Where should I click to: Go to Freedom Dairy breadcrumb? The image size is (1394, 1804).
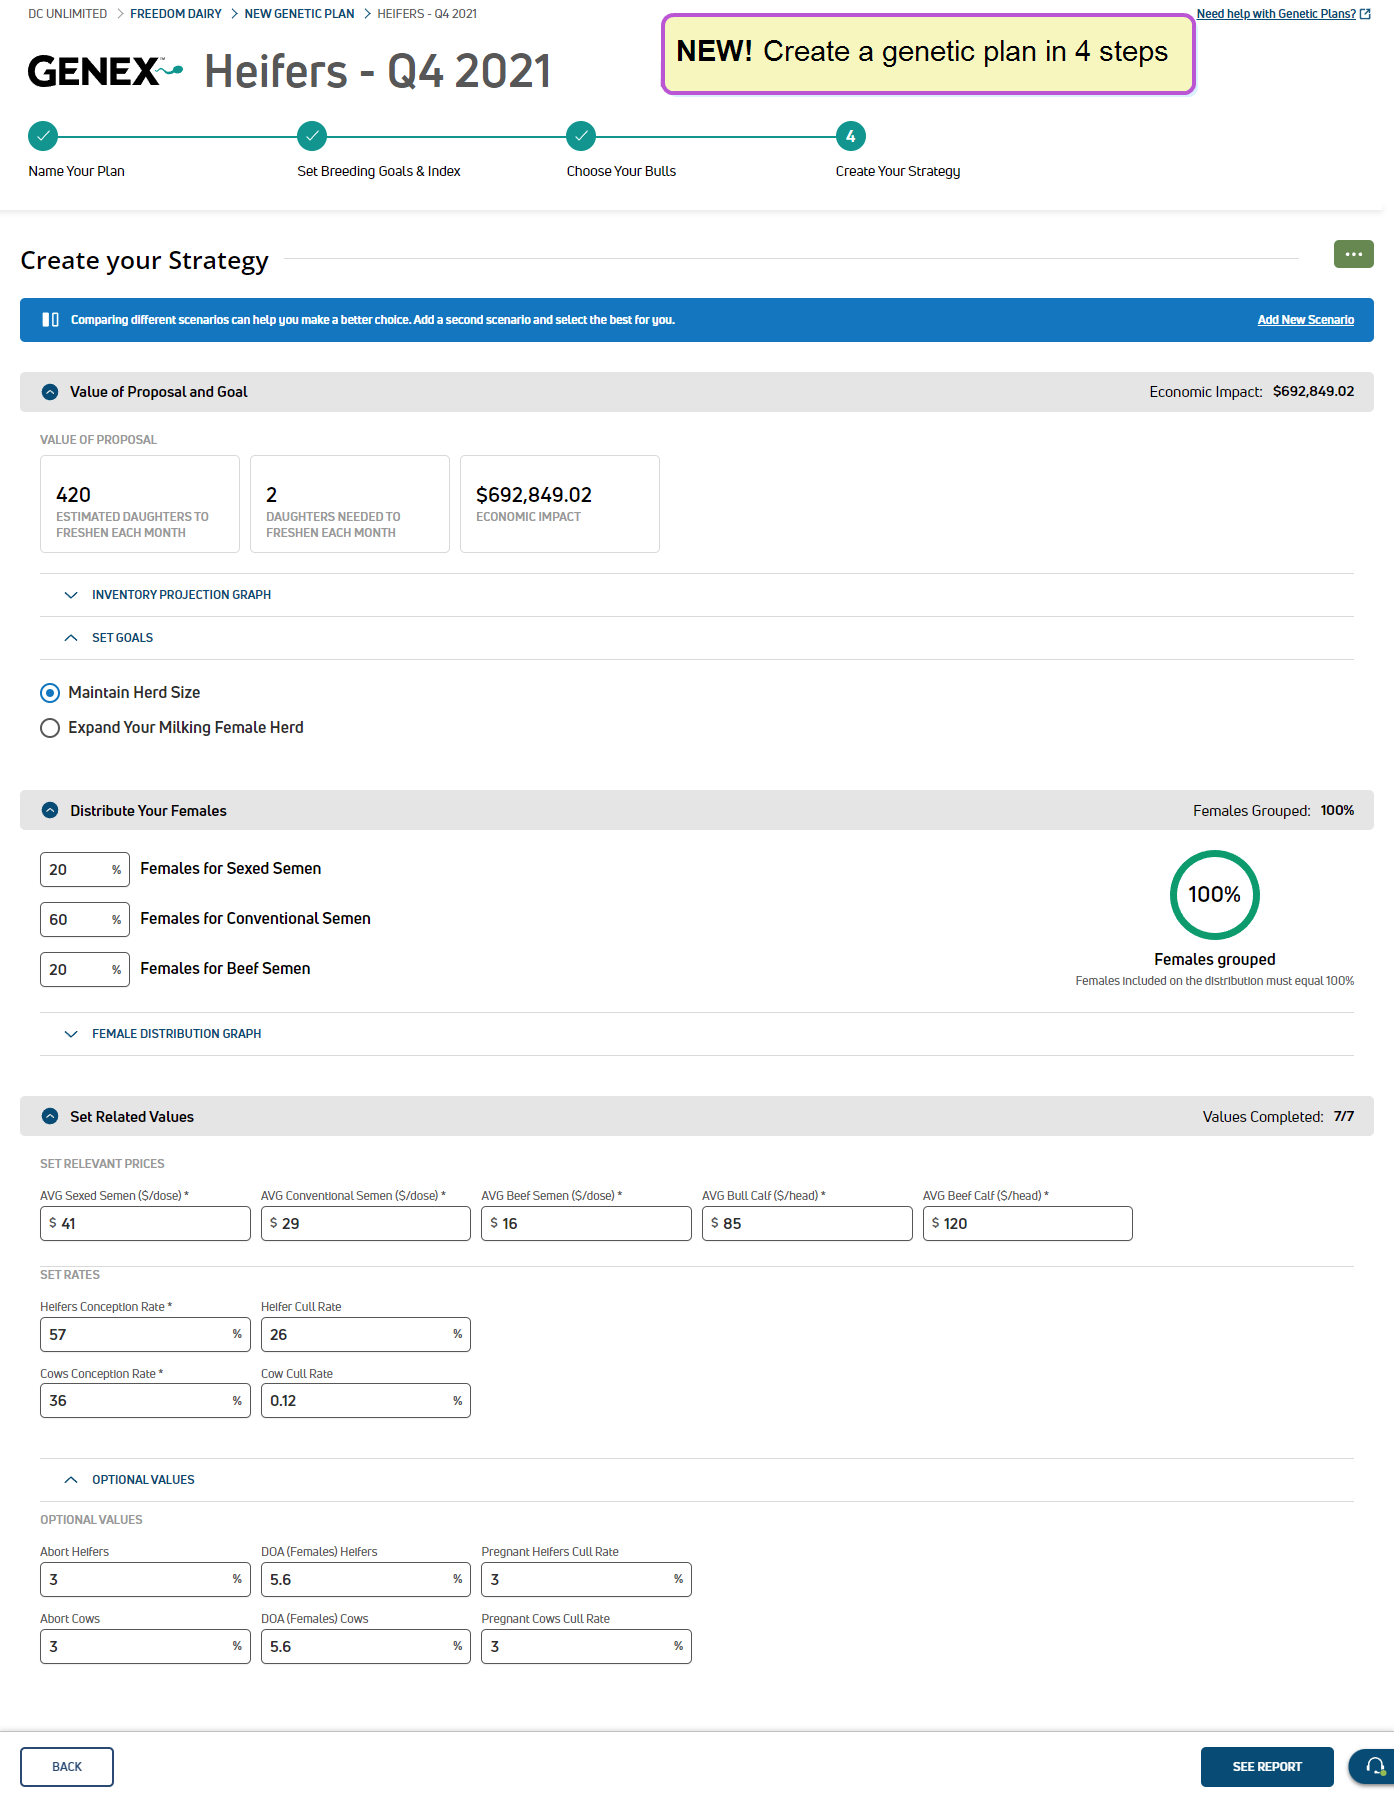click(x=176, y=14)
